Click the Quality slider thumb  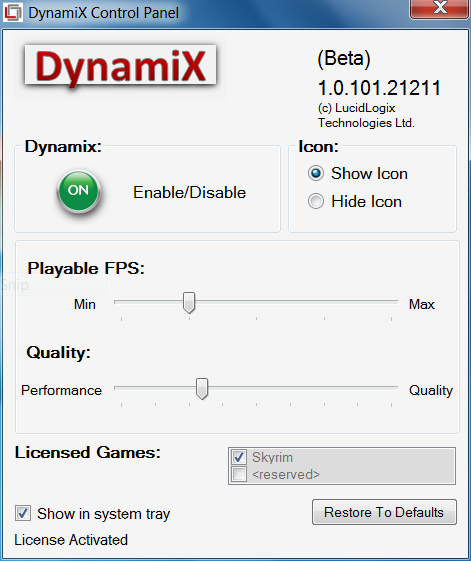pos(202,389)
